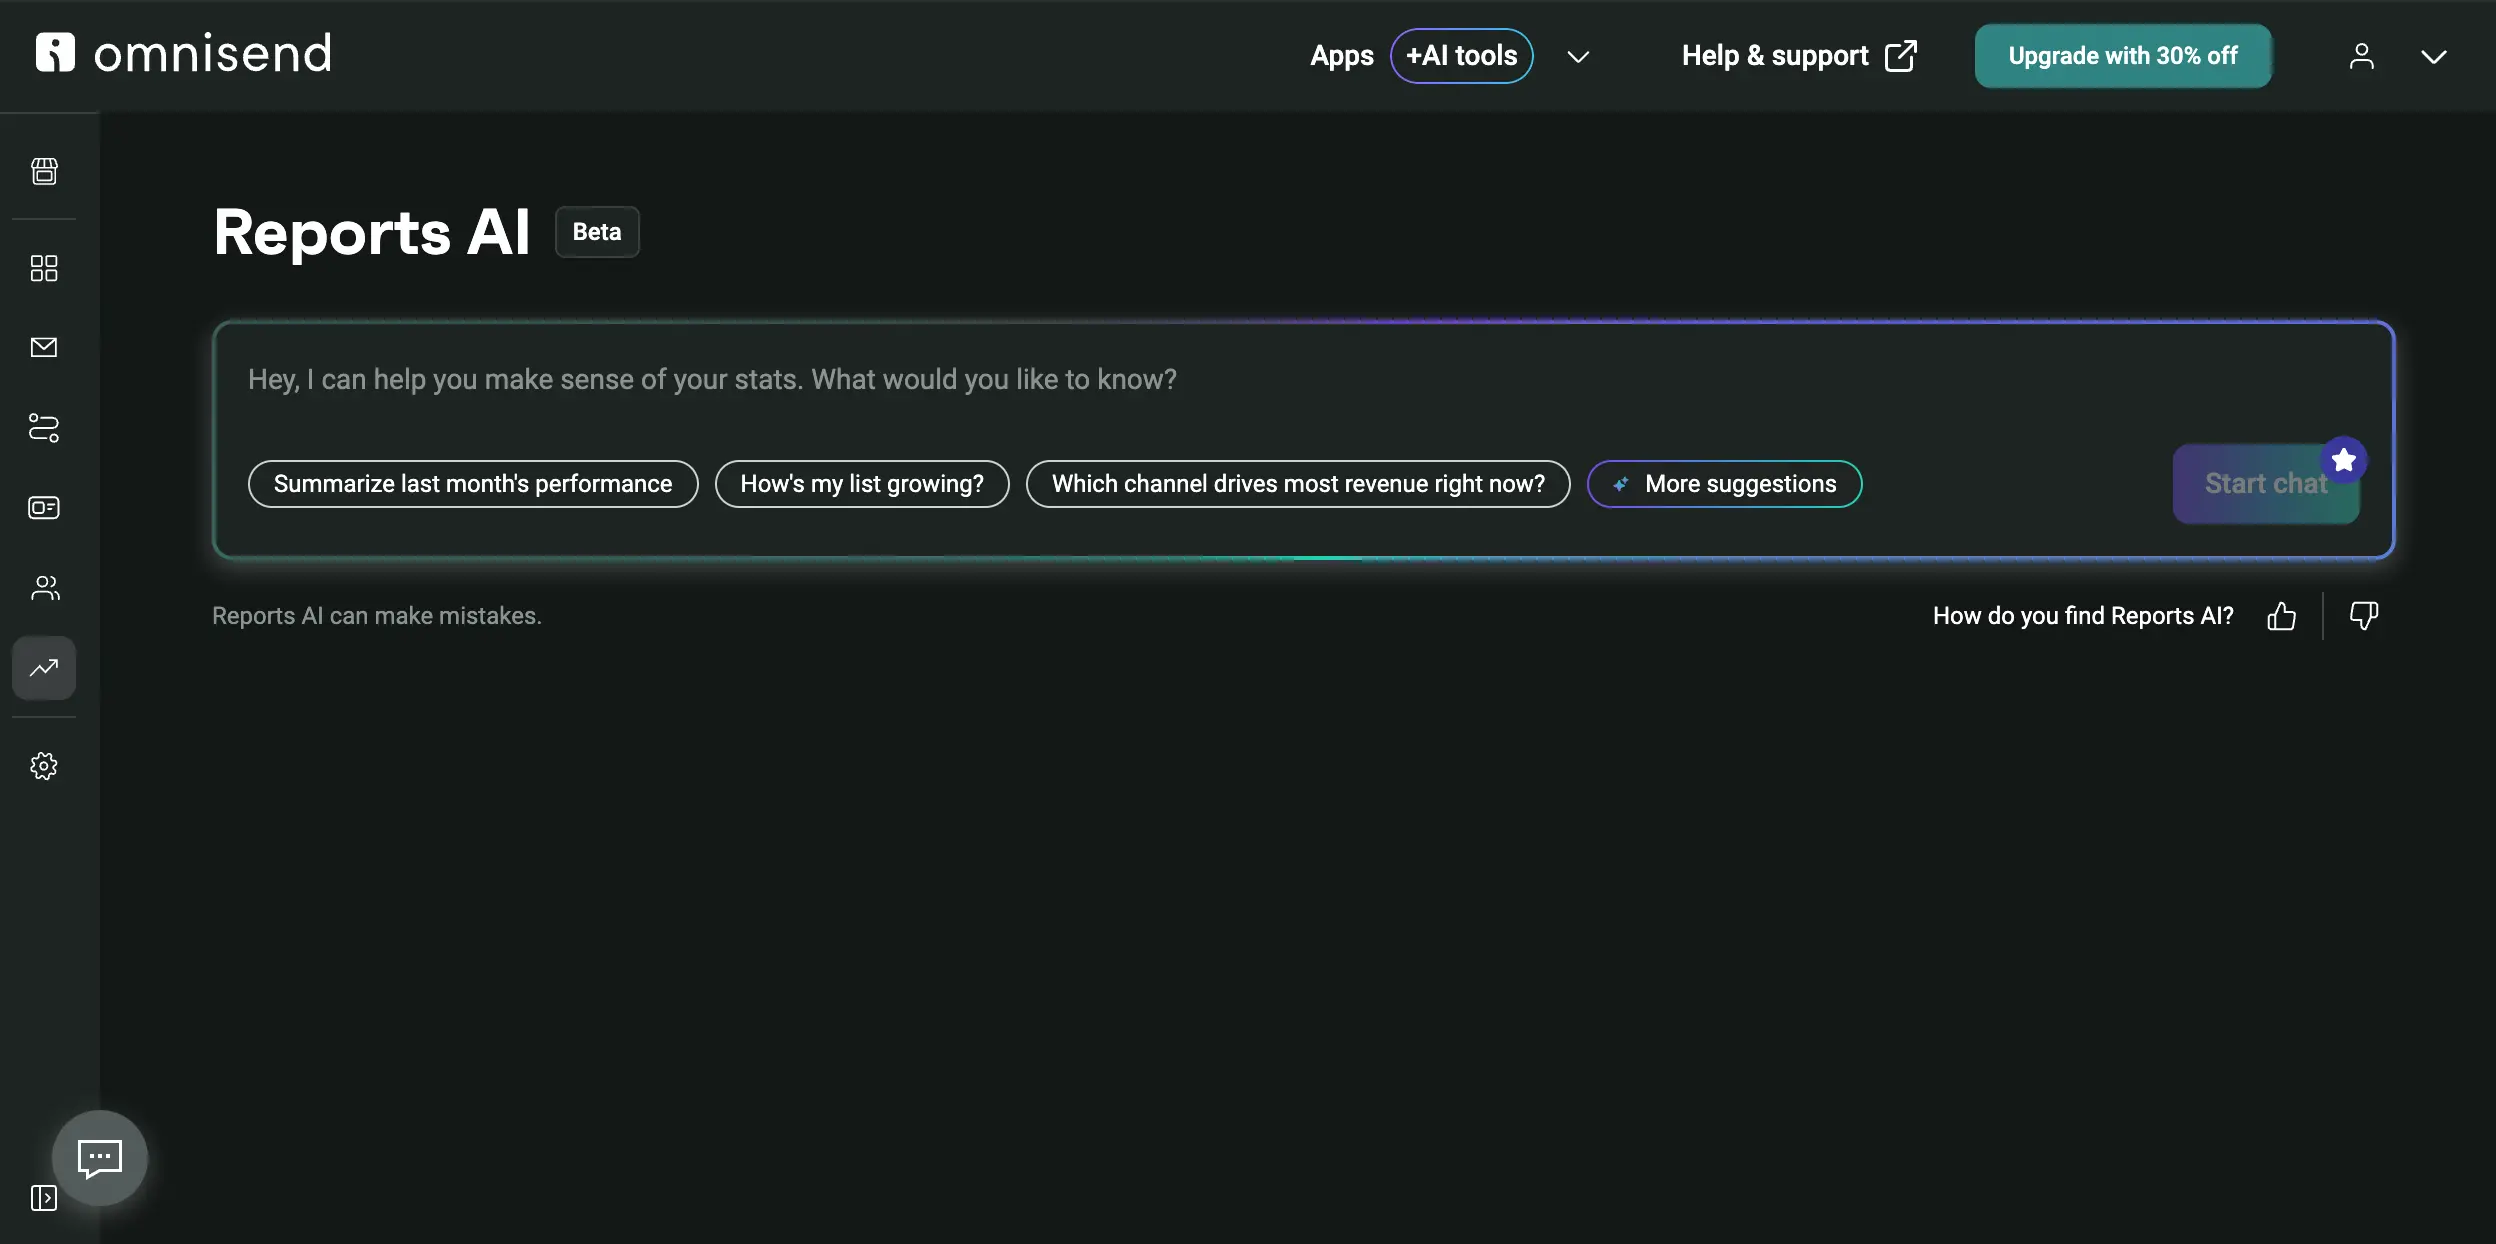
Task: Open the live chat bubble widget
Action: [100, 1158]
